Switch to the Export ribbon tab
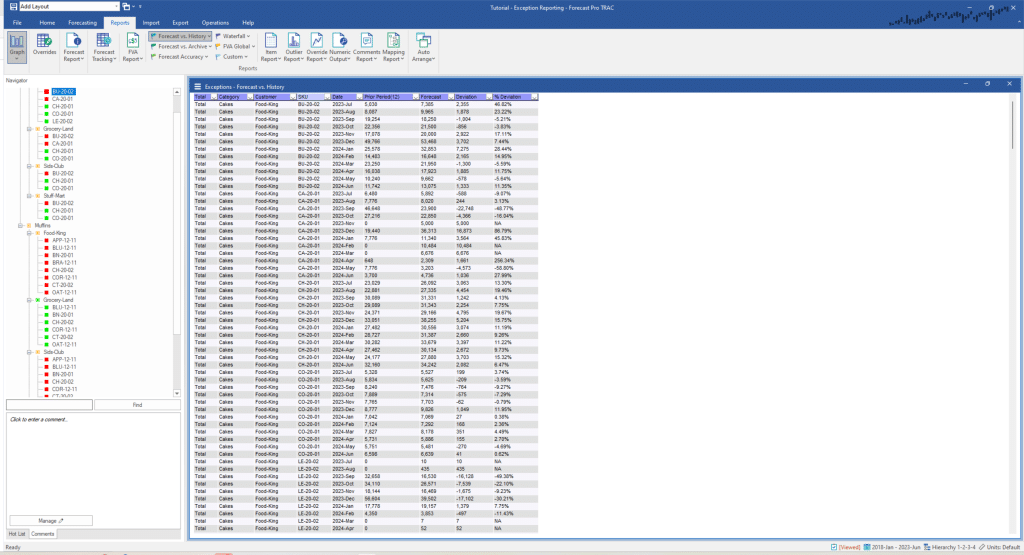 180,23
